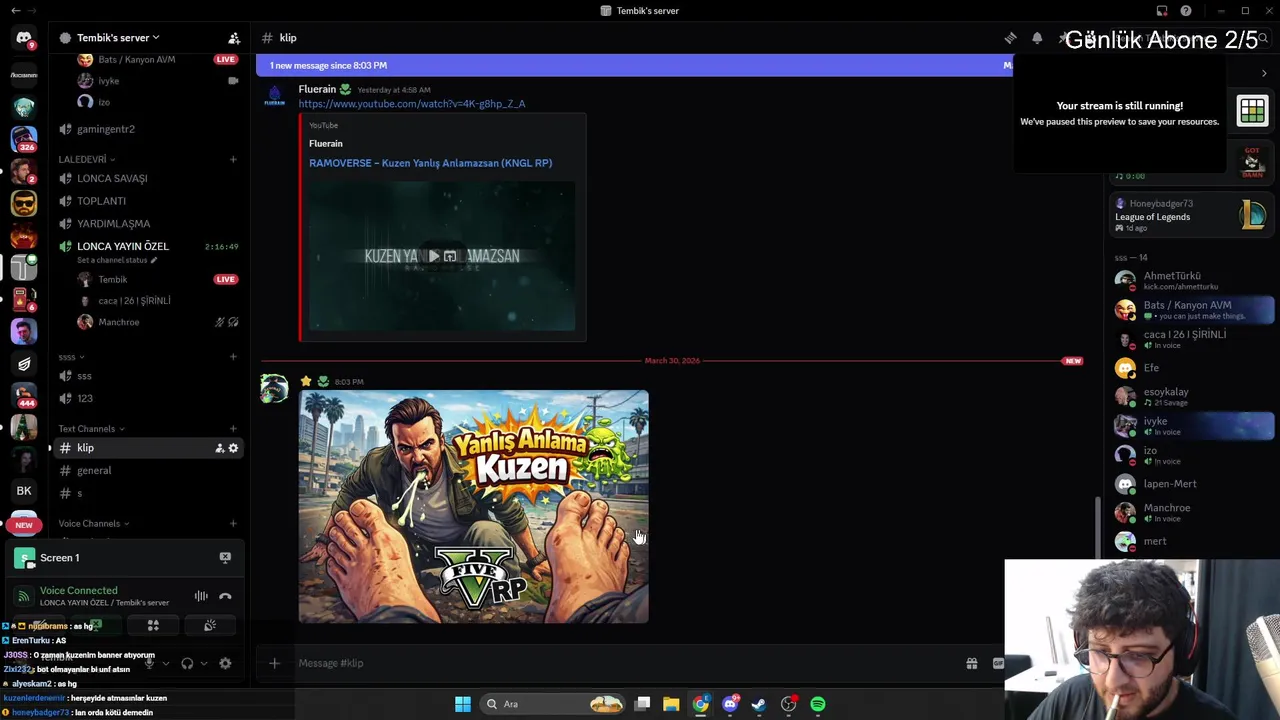Collapse the LALEDEVRI category
Image resolution: width=1280 pixels, height=720 pixels.
[86, 159]
